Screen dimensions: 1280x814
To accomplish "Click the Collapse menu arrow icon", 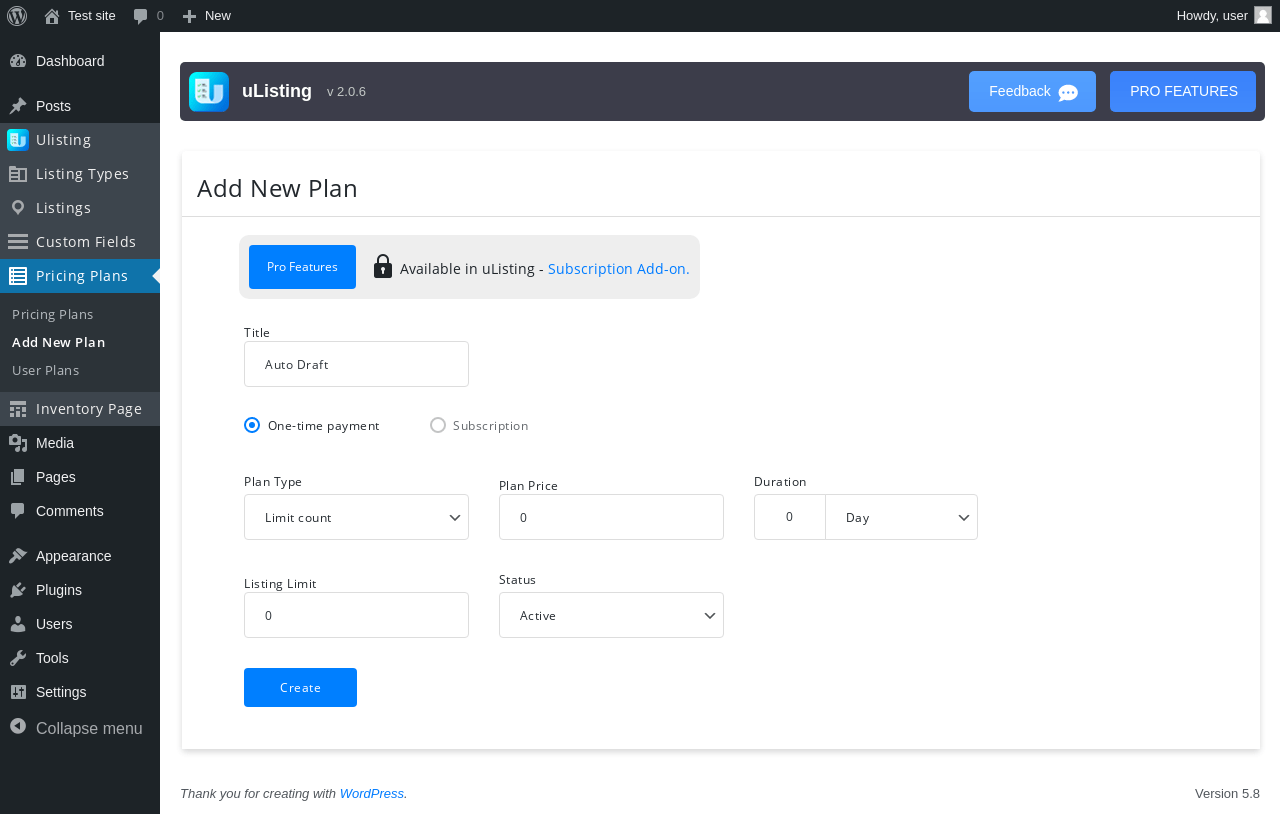I will tap(18, 726).
